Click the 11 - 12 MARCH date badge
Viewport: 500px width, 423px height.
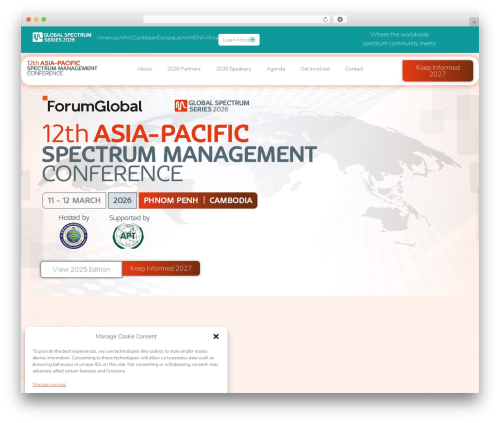[x=74, y=200]
